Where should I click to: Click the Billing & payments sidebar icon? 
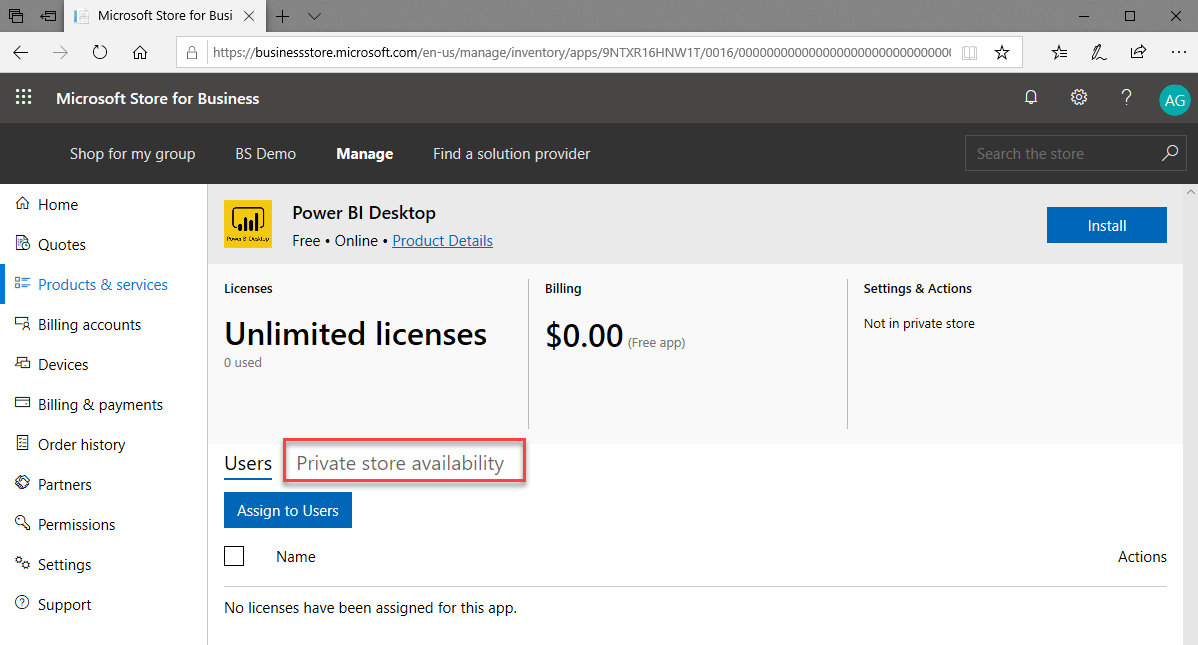[23, 403]
